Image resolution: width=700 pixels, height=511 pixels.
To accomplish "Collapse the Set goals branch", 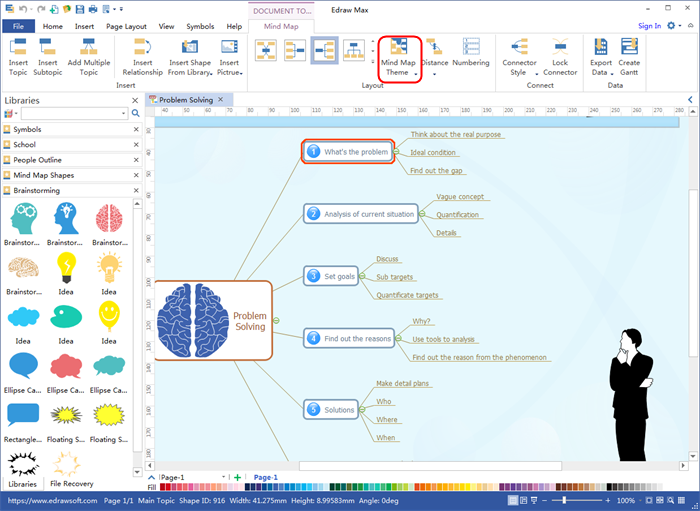I will [x=362, y=276].
